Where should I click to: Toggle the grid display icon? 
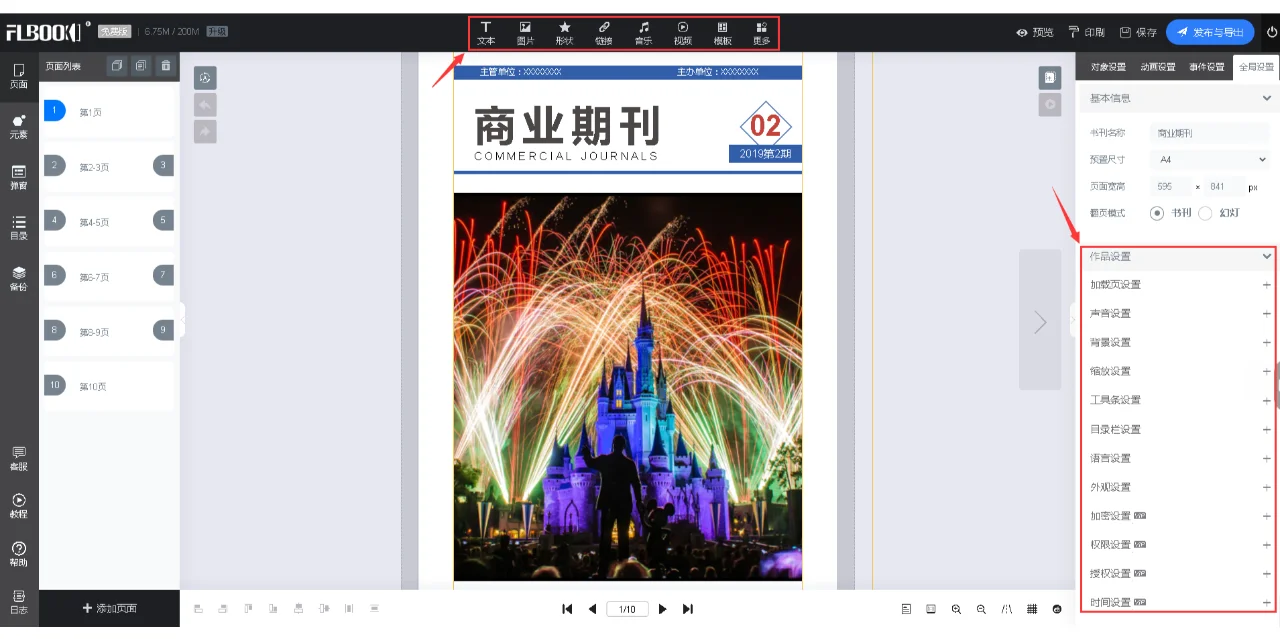(x=1032, y=609)
